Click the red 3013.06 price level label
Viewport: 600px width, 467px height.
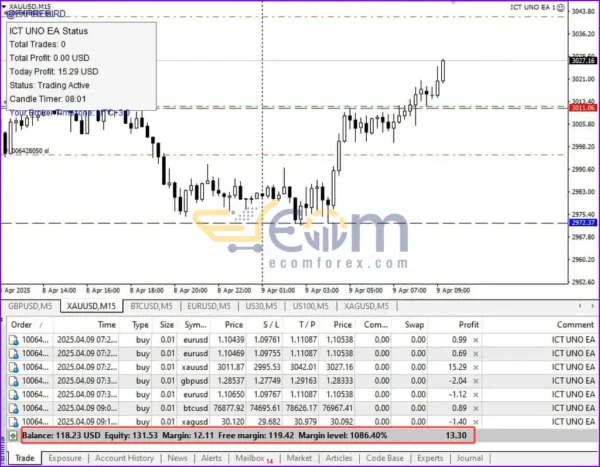click(582, 106)
